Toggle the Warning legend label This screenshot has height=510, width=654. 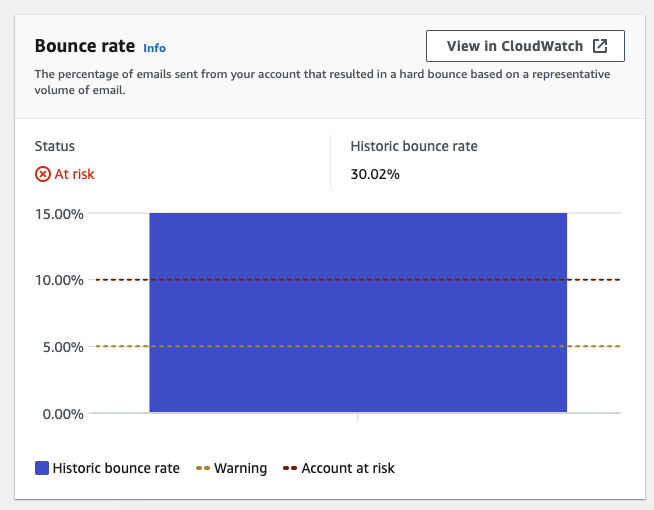tap(240, 468)
